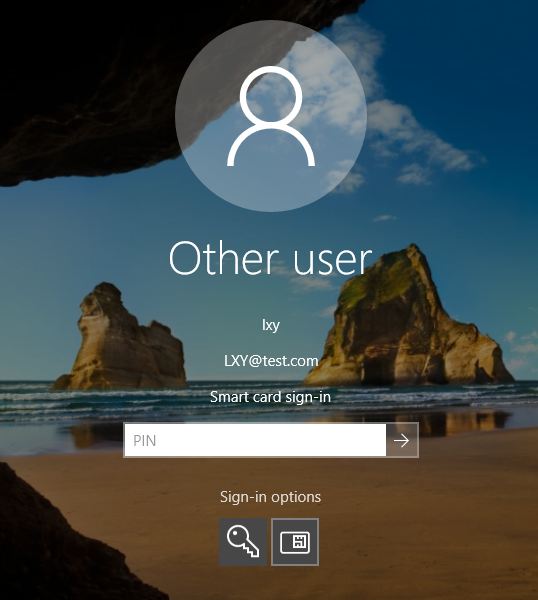Image resolution: width=538 pixels, height=600 pixels.
Task: Activate the highlighted smart card option
Action: [295, 542]
